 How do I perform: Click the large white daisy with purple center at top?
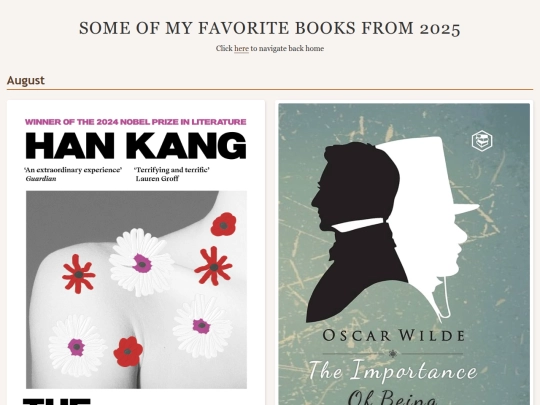(x=141, y=262)
